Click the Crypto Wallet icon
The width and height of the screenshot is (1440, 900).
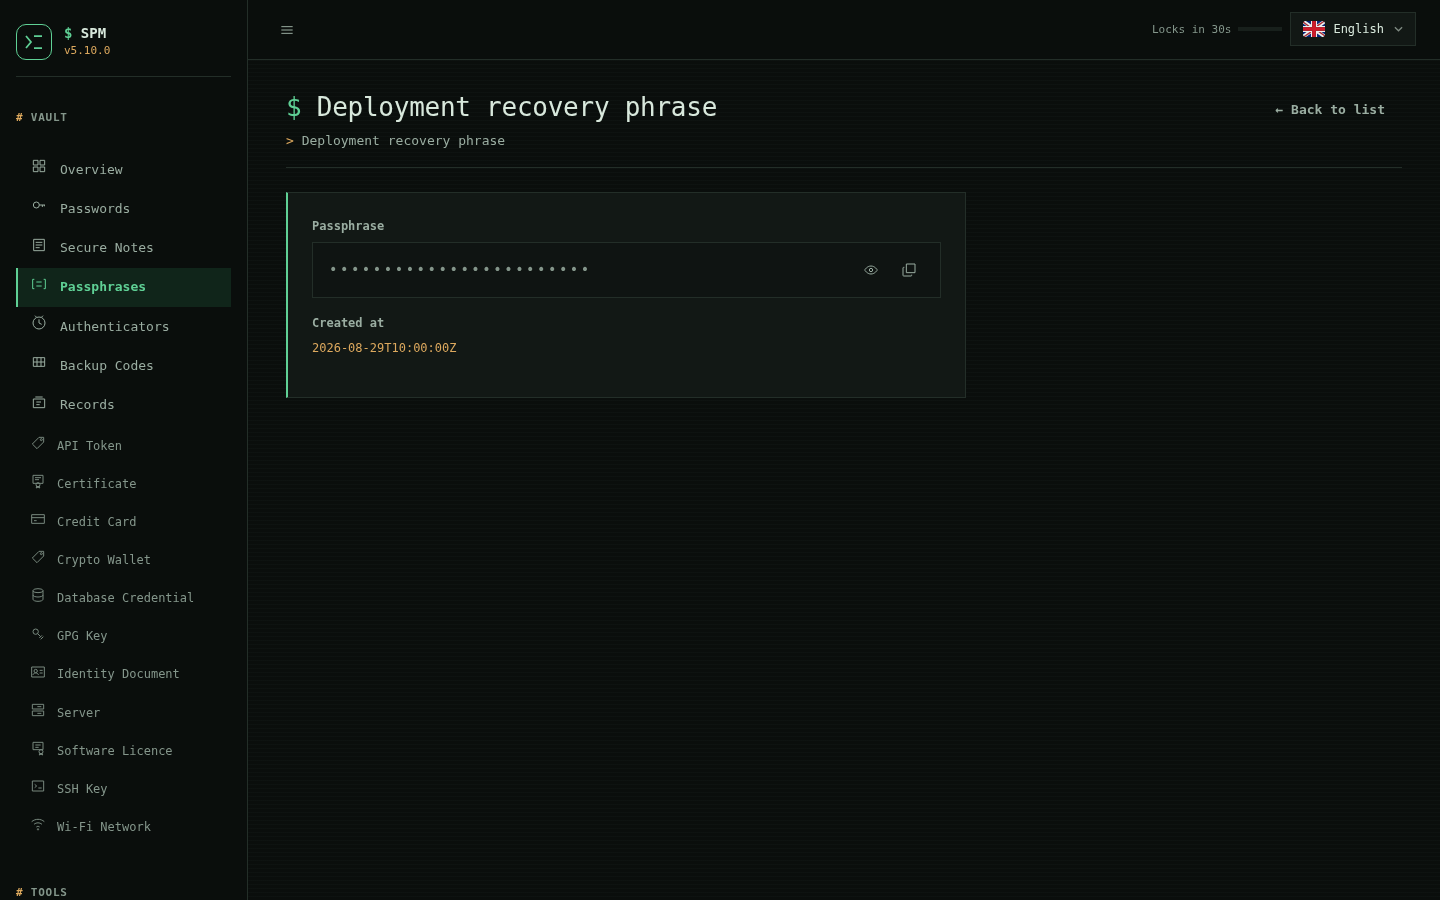point(38,557)
